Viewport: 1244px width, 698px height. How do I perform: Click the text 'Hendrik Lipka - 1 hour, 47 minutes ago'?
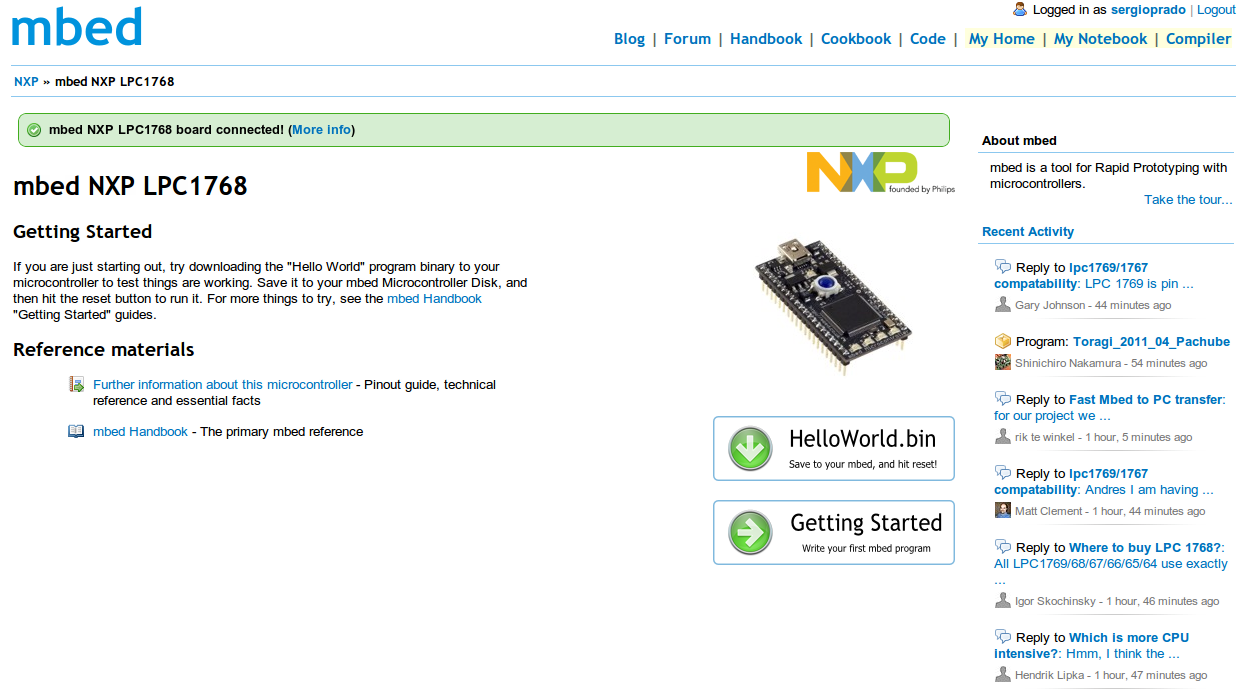pos(1111,675)
